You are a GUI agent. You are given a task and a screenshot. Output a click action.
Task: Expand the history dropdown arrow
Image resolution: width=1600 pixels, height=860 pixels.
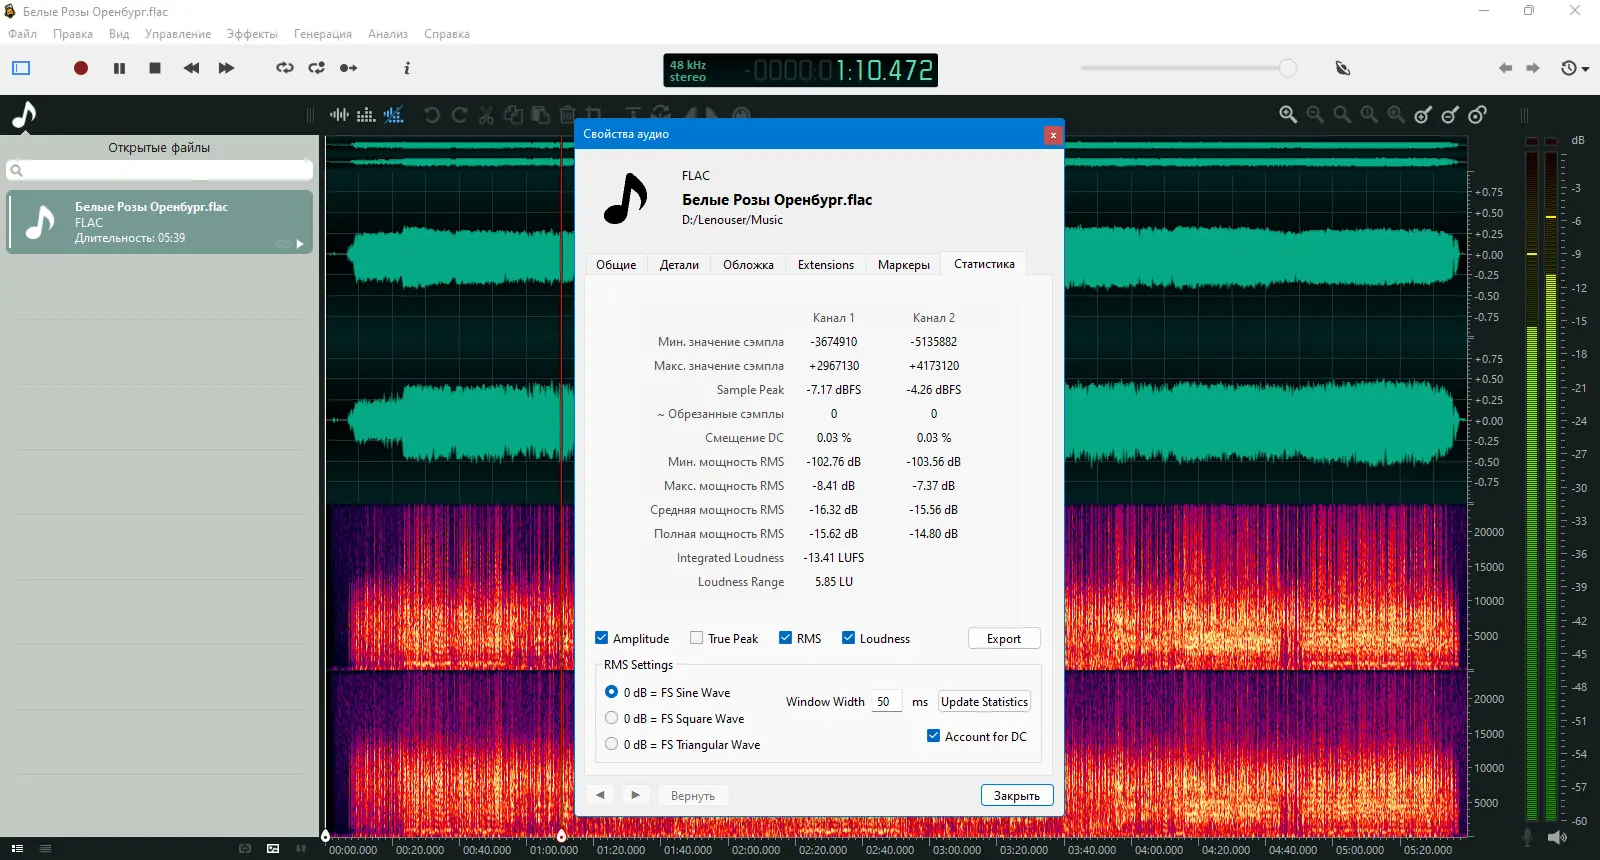[x=1585, y=69]
